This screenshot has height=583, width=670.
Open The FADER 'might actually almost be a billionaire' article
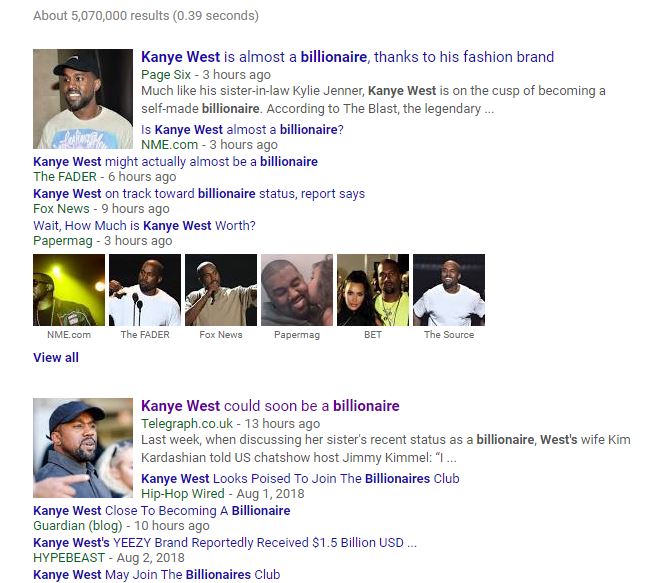pos(176,162)
